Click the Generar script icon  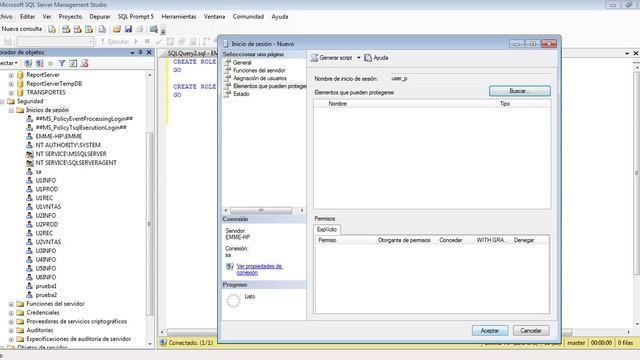[x=314, y=58]
